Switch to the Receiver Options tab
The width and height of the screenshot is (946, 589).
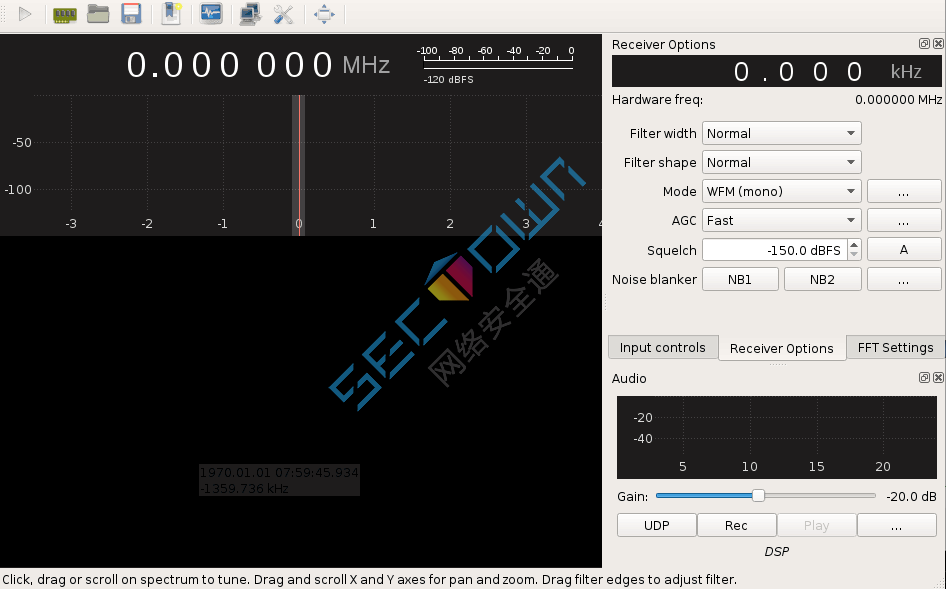tap(781, 348)
